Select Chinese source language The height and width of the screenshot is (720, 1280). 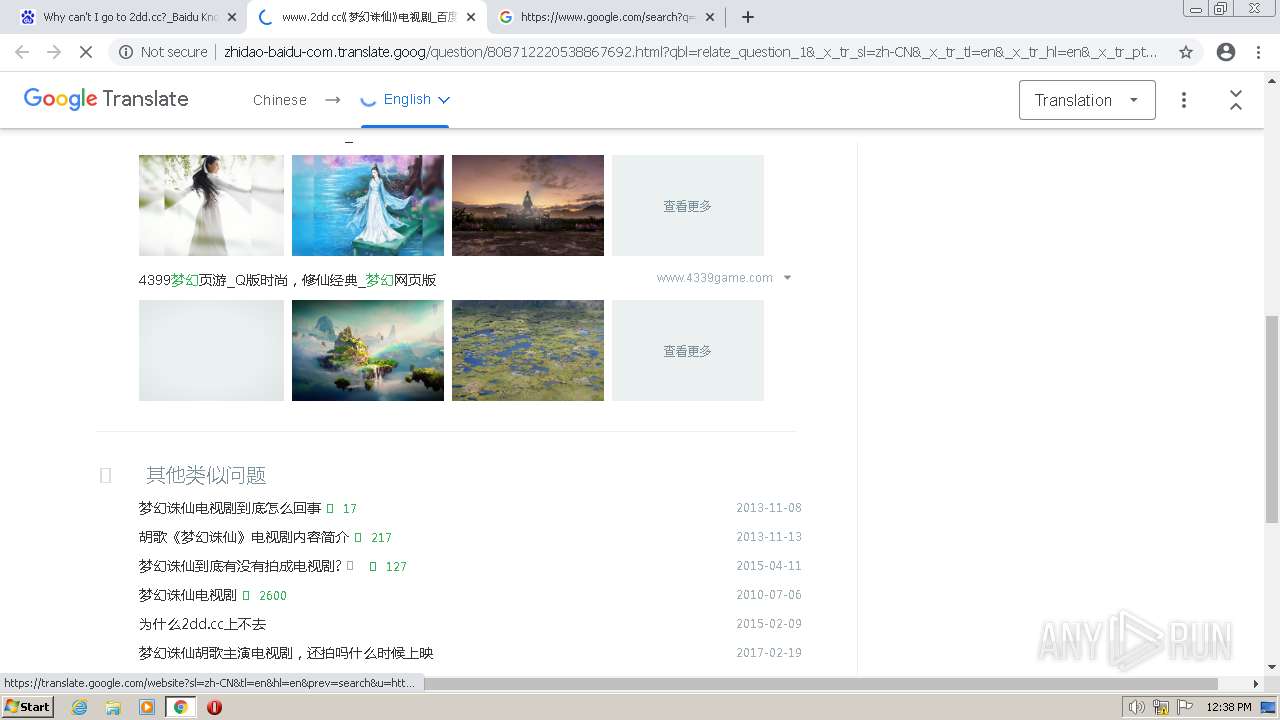pyautogui.click(x=280, y=100)
